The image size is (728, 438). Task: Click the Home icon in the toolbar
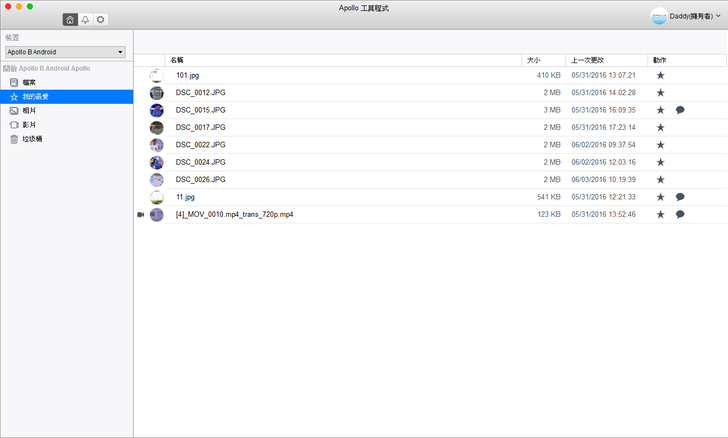69,20
